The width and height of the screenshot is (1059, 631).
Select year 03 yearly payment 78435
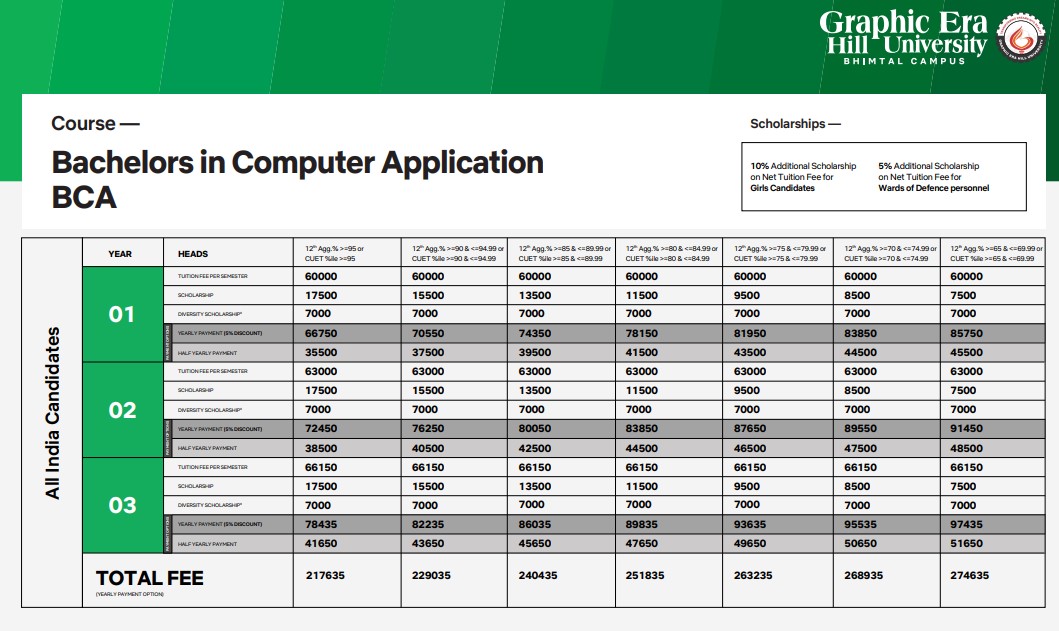click(x=321, y=524)
